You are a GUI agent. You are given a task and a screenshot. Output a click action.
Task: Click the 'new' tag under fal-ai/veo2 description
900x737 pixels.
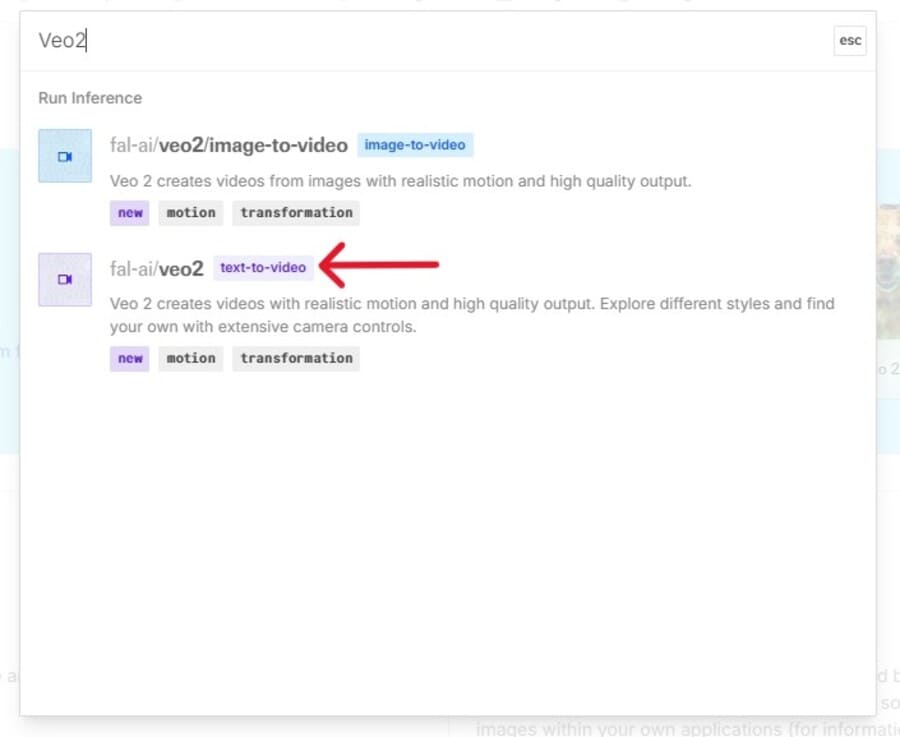pyautogui.click(x=130, y=359)
